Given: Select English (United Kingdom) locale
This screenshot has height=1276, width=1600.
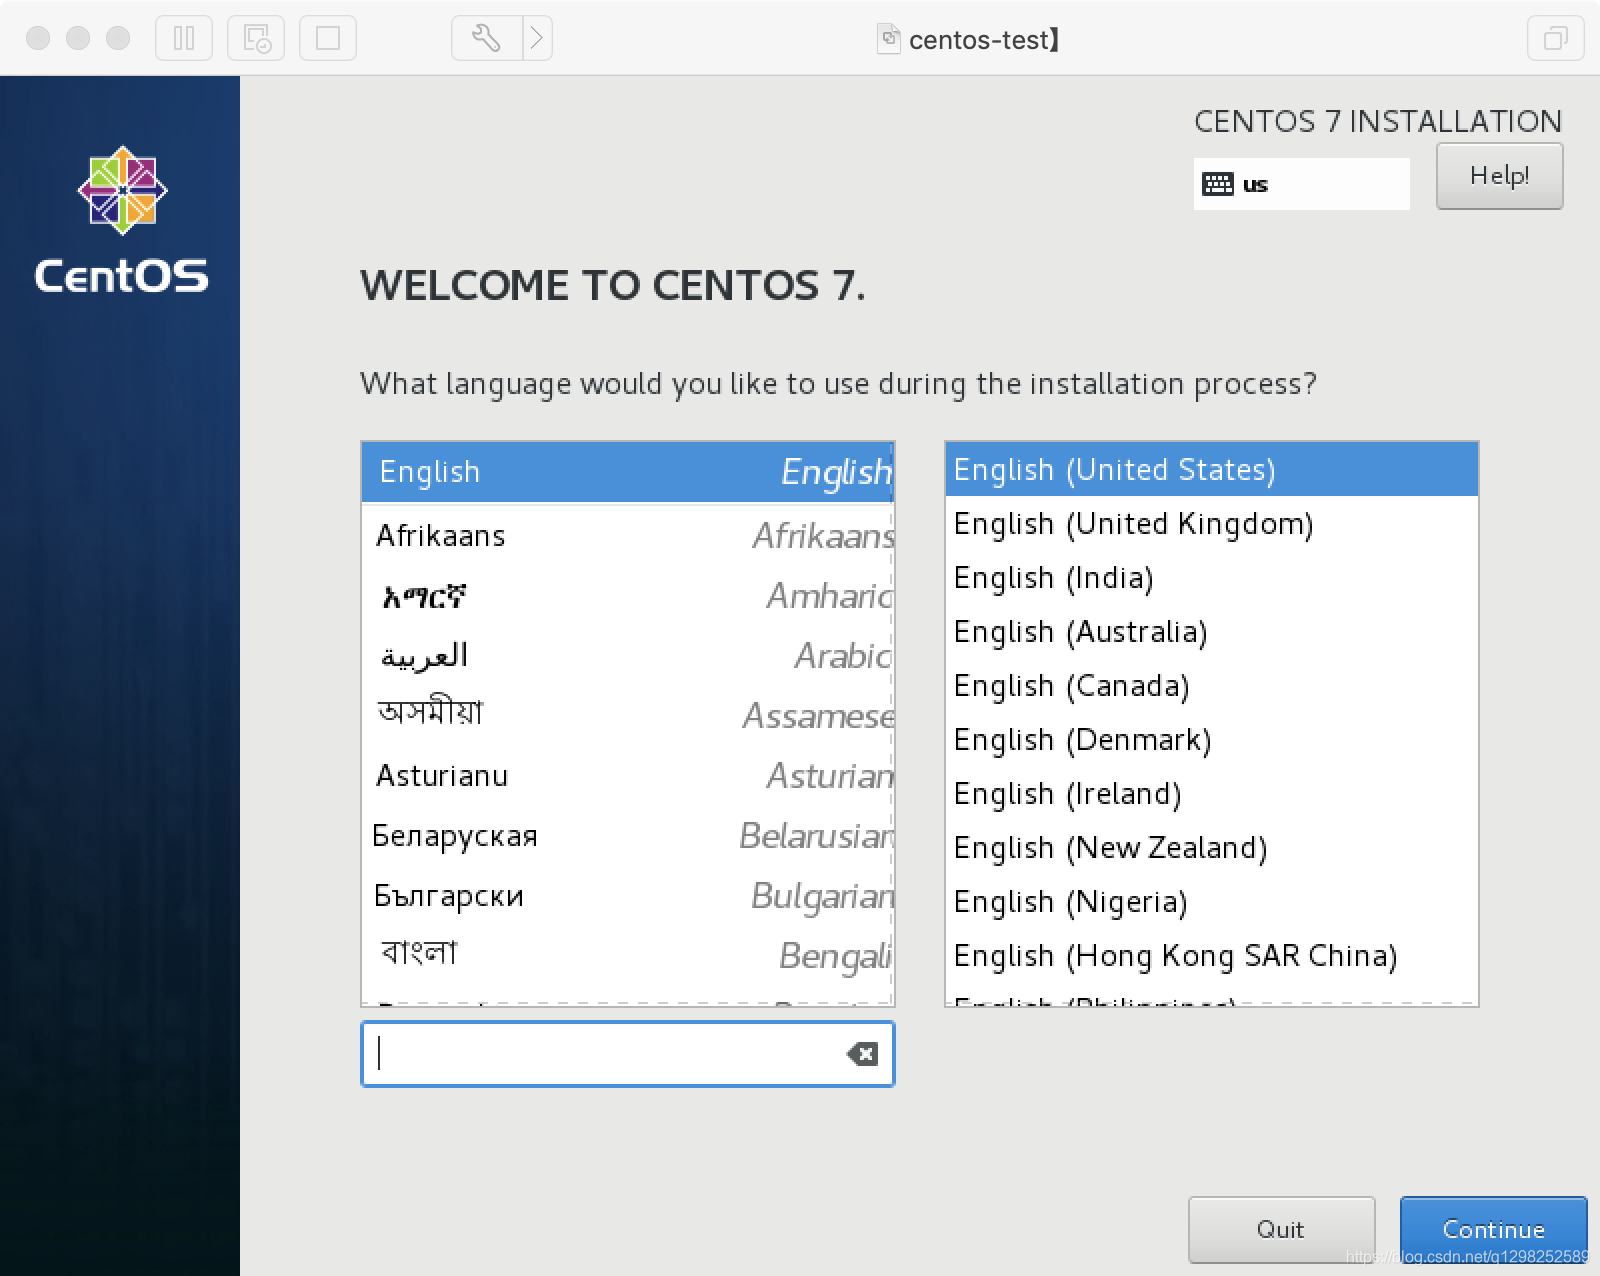Looking at the screenshot, I should (1211, 524).
